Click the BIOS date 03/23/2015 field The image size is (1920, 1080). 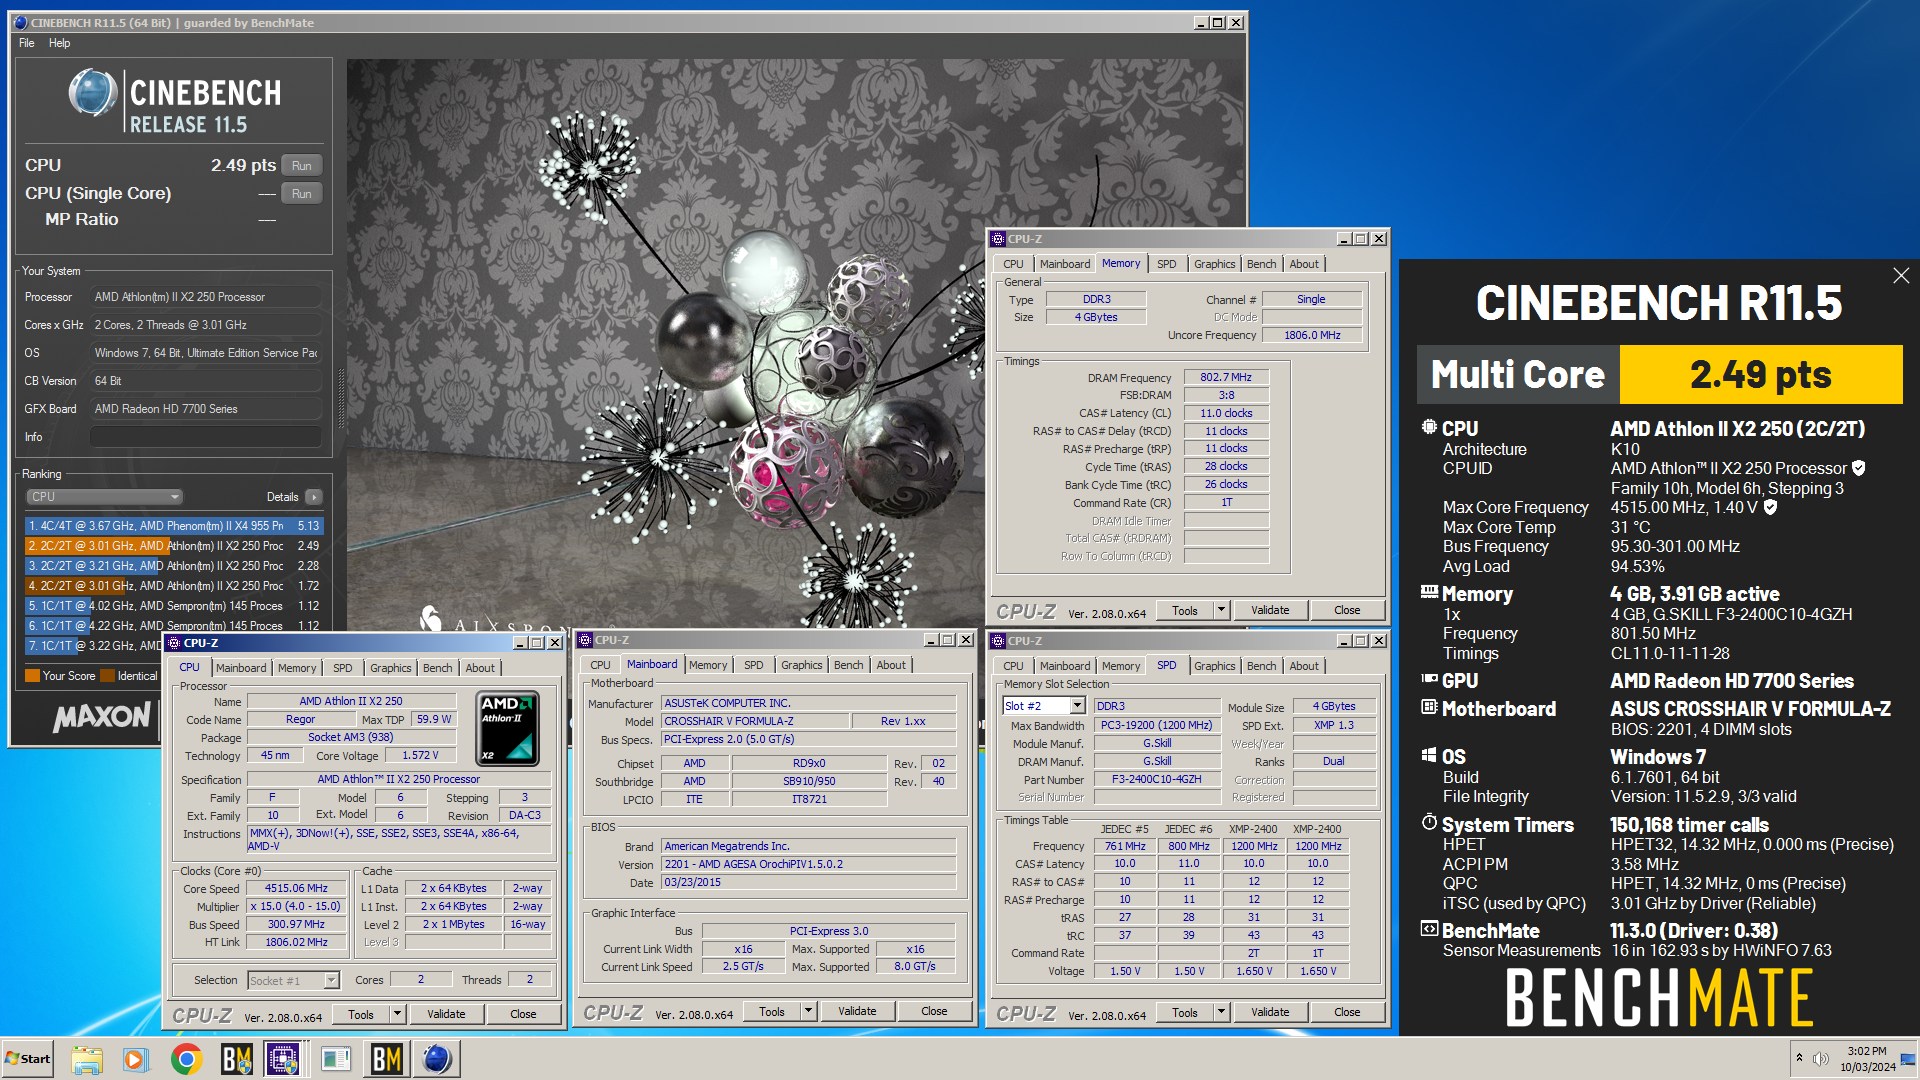808,883
